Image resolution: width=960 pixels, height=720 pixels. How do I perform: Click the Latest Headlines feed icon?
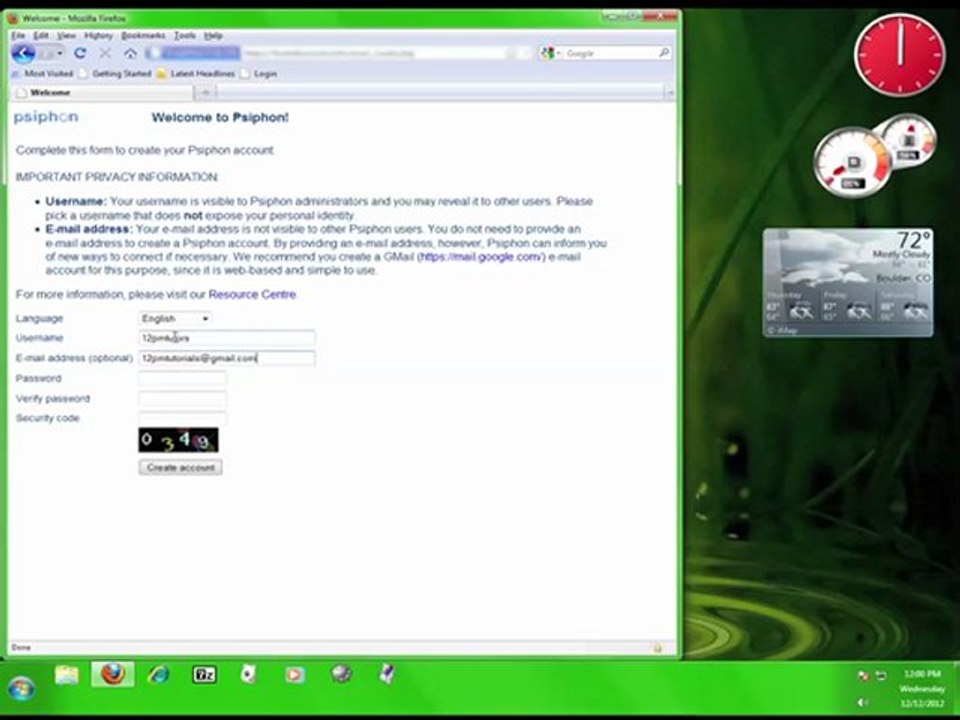pos(162,73)
